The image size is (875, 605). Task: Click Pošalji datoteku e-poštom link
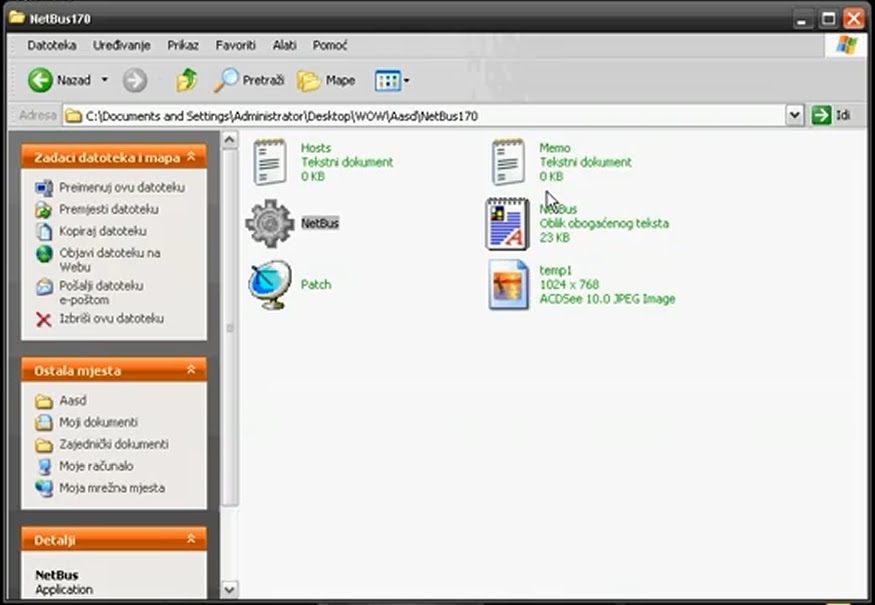click(x=101, y=292)
